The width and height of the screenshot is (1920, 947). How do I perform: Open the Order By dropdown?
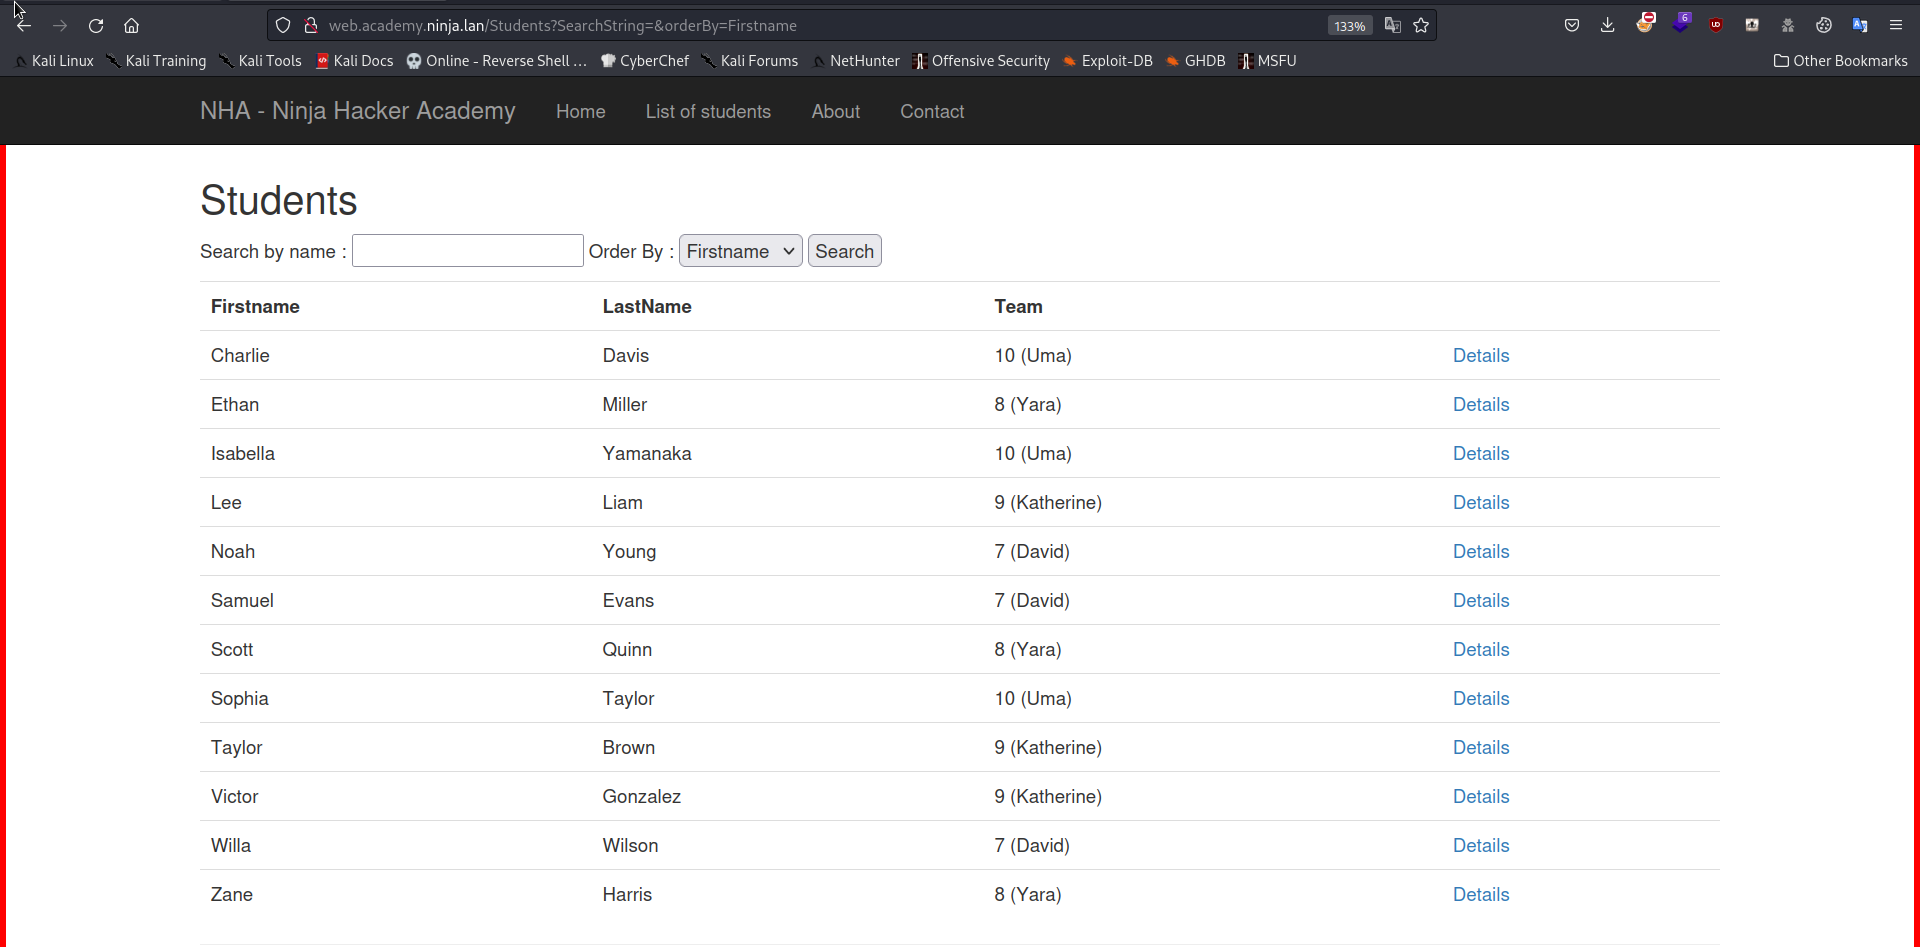(x=739, y=251)
